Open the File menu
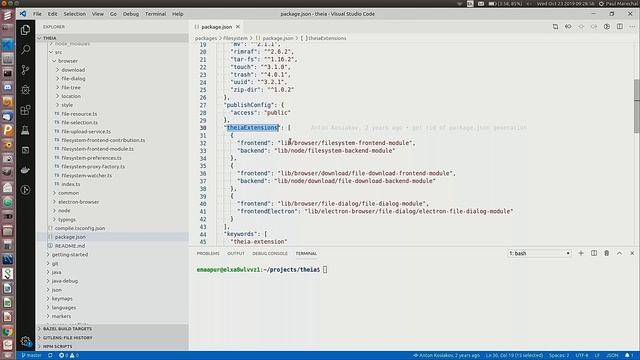The image size is (640, 360). [x=37, y=14]
